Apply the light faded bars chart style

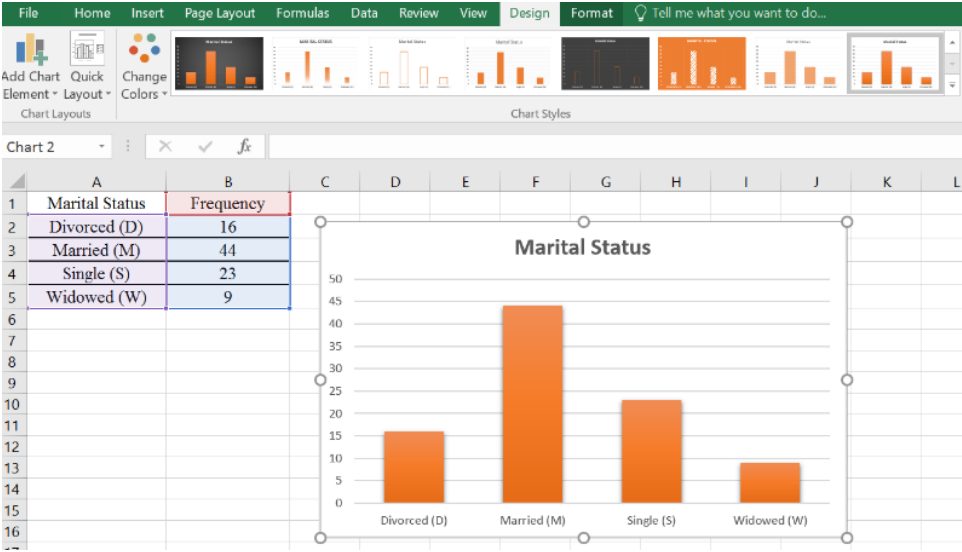click(x=798, y=63)
